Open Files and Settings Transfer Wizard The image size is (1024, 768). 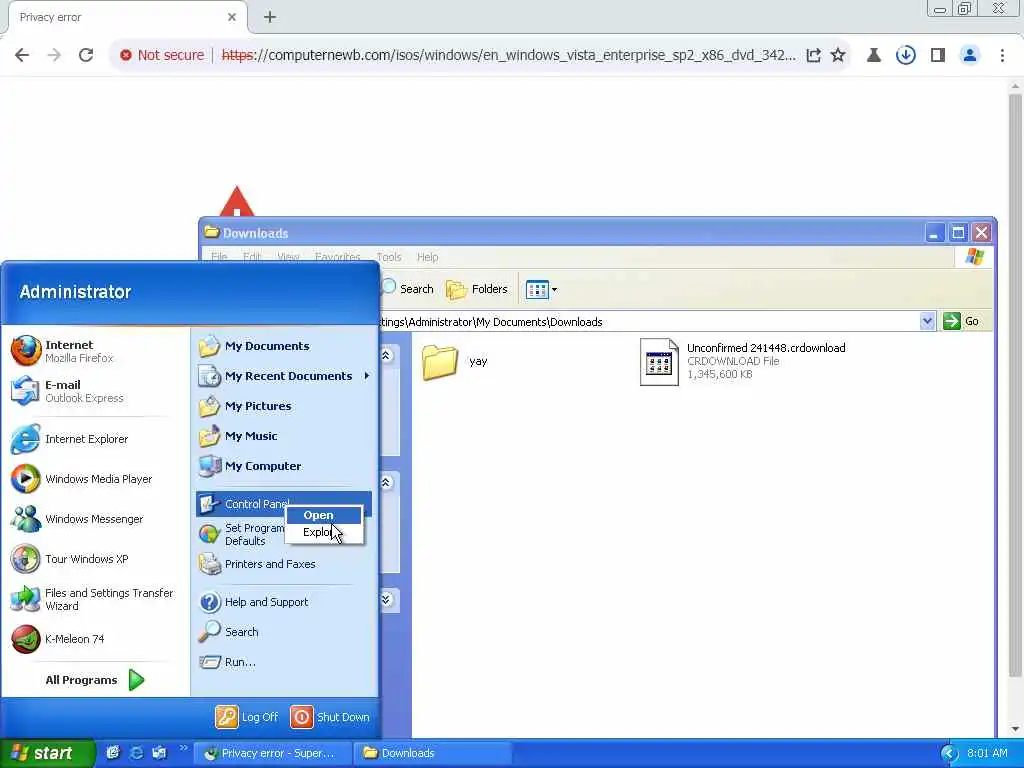95,599
